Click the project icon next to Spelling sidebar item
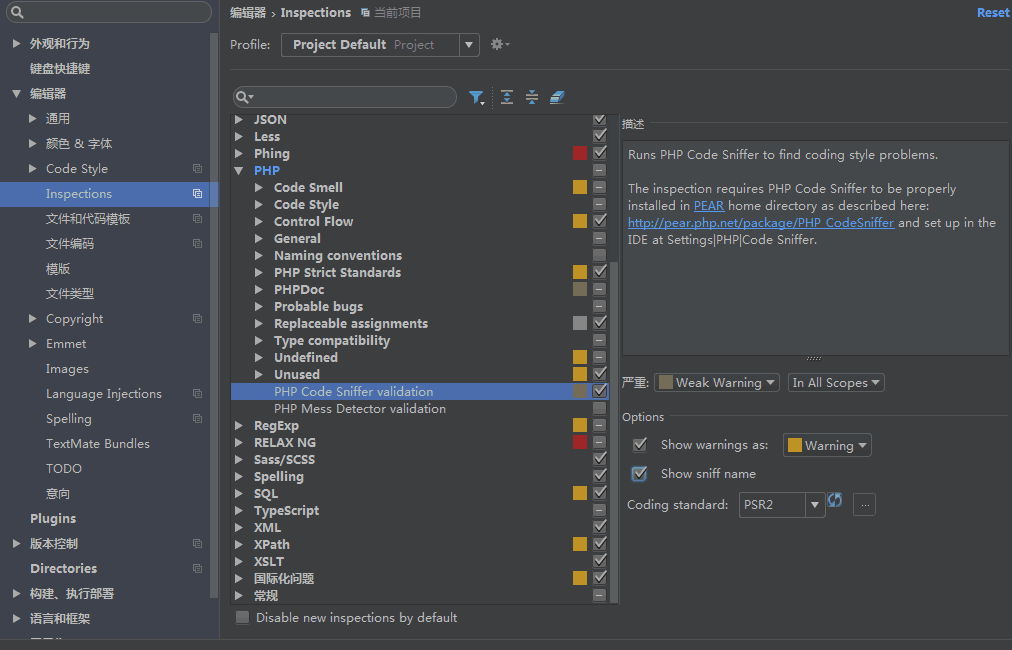 (x=197, y=419)
